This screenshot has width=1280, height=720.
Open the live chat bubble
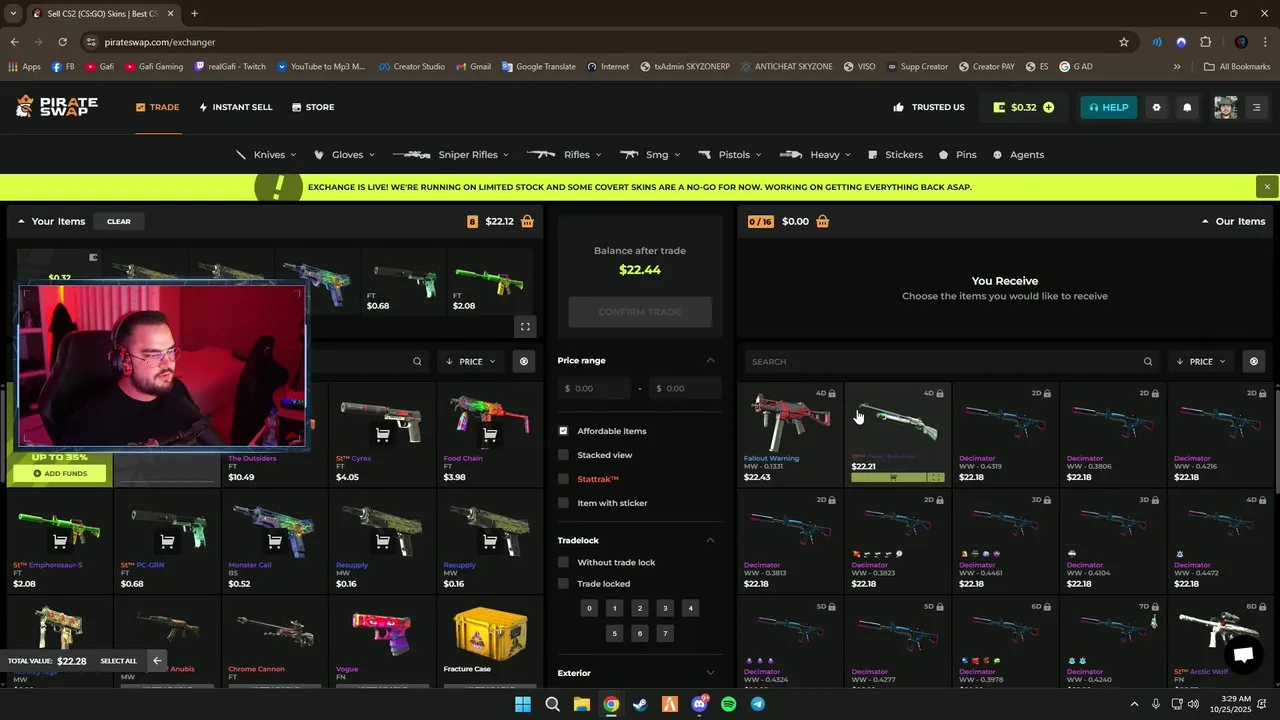(x=1243, y=655)
